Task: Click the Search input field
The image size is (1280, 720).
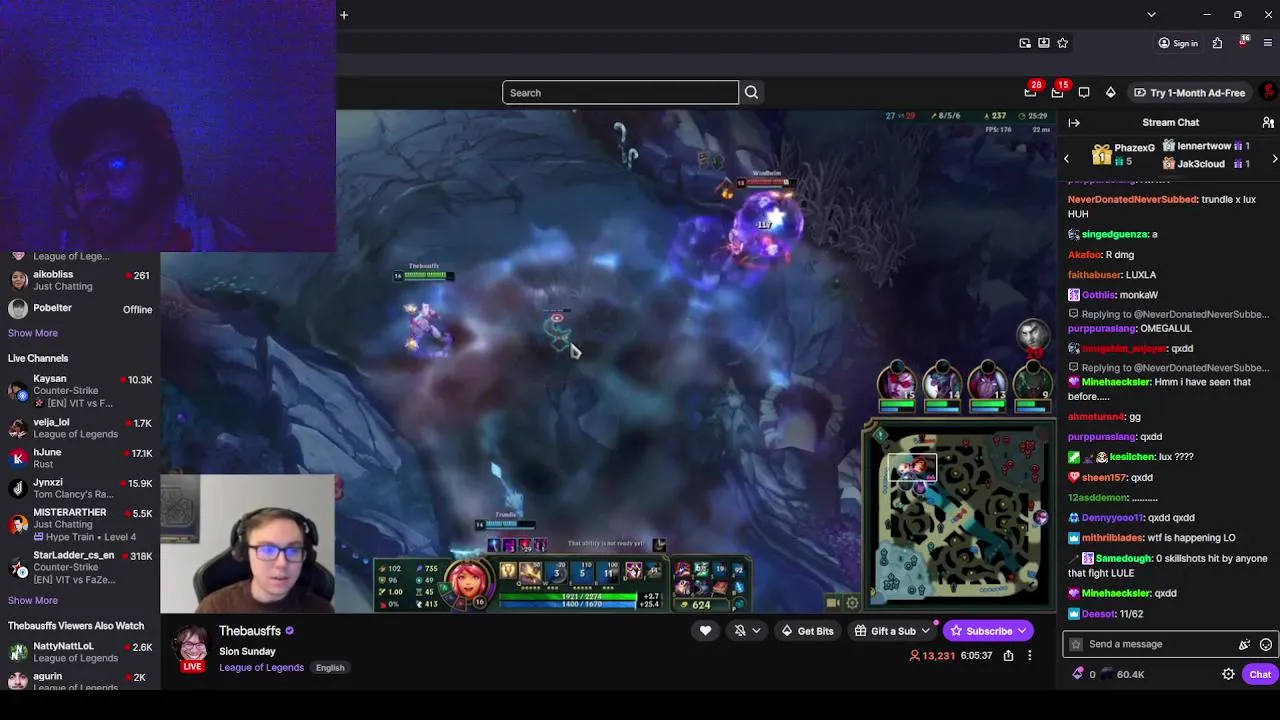Action: (620, 93)
